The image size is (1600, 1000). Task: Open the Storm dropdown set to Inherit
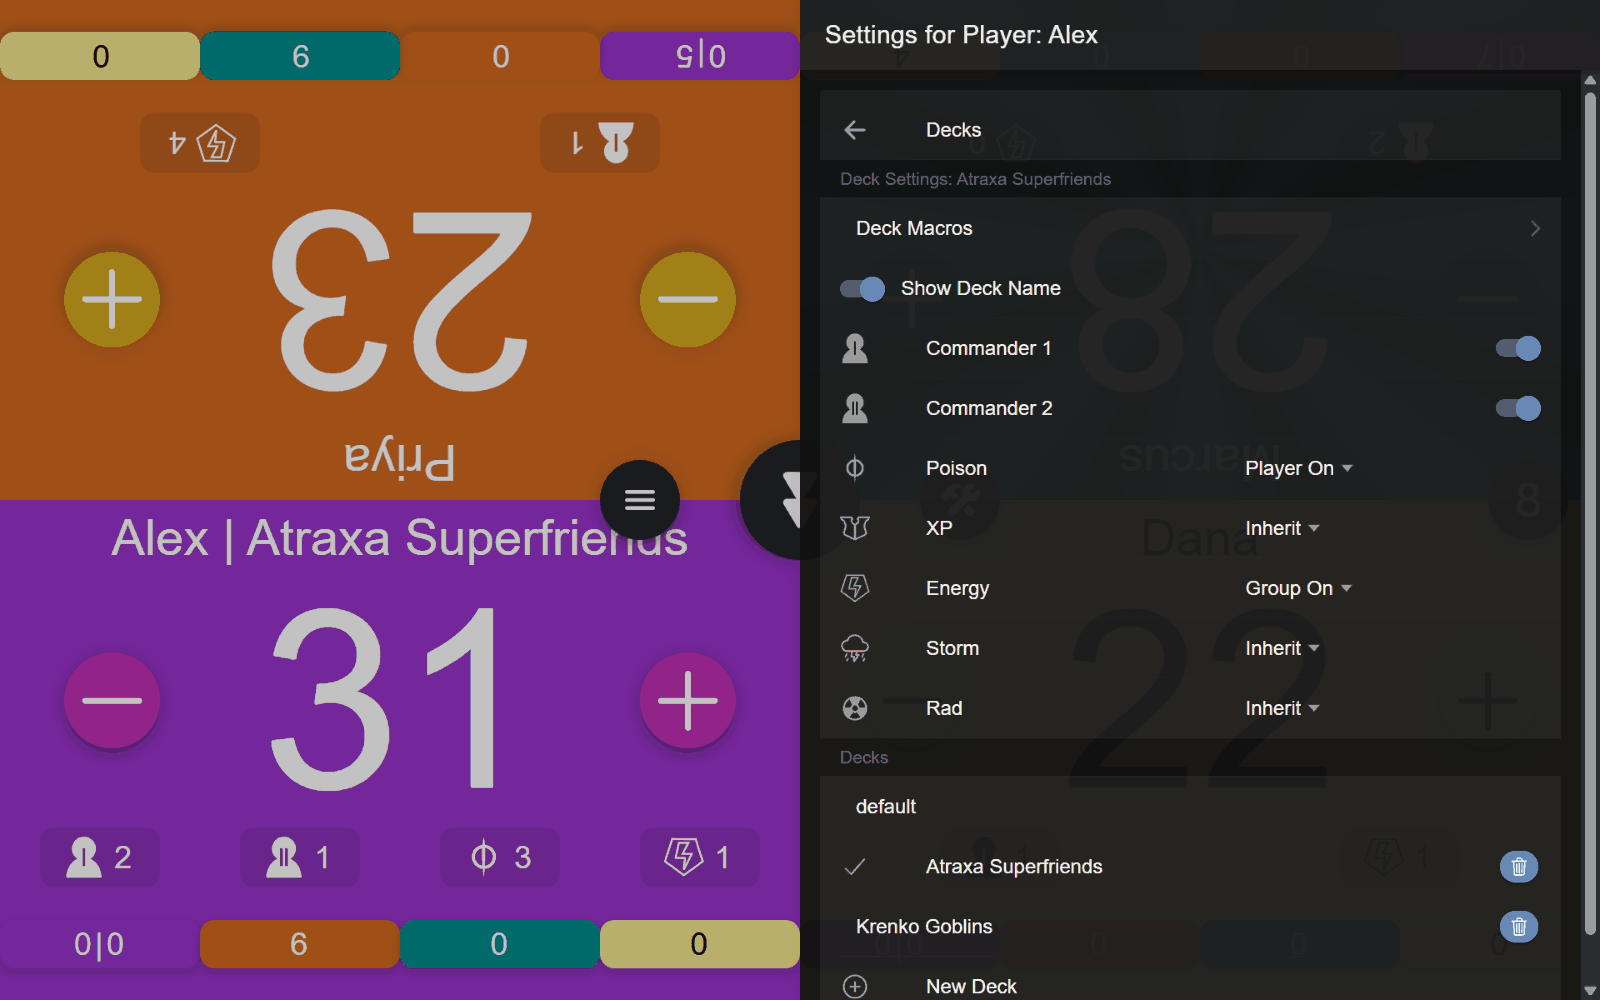pyautogui.click(x=1282, y=648)
